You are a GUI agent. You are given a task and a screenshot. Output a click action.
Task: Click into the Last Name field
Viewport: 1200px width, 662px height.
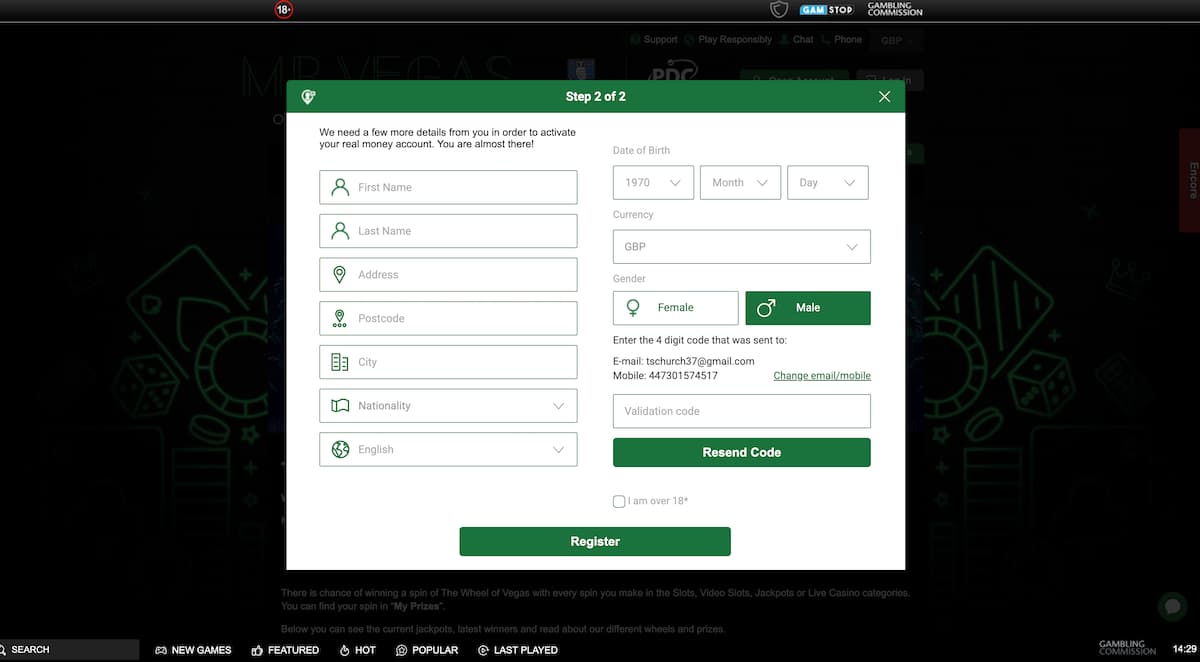[x=449, y=231]
